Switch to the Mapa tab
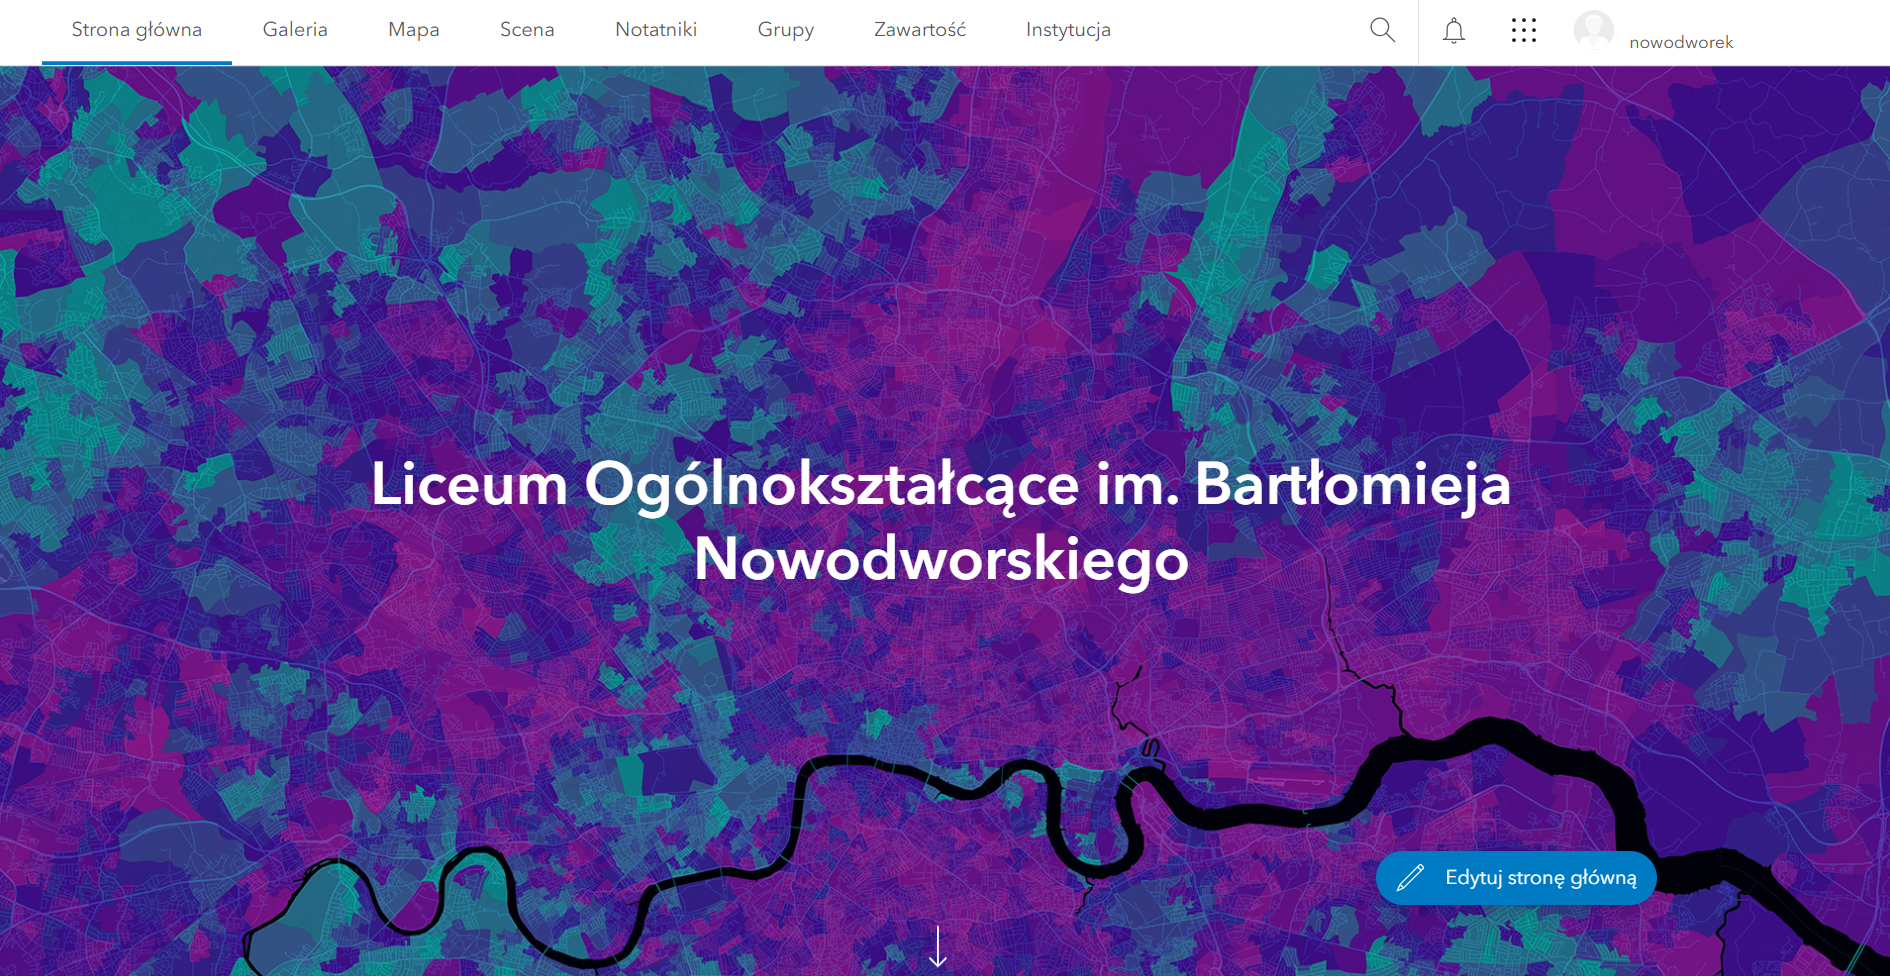 (x=414, y=30)
